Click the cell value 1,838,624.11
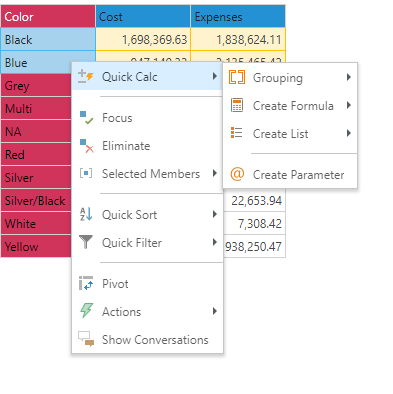This screenshot has height=394, width=393. [x=249, y=40]
